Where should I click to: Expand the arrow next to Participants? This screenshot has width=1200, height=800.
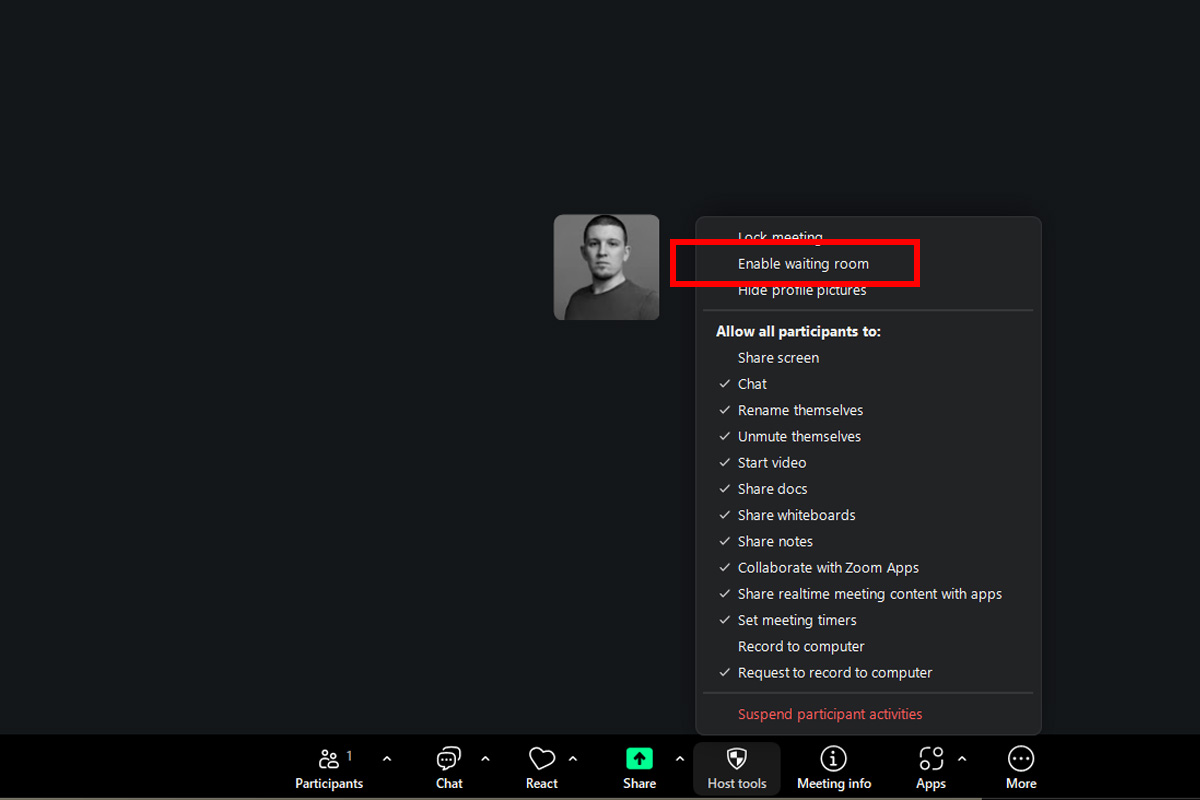click(387, 759)
